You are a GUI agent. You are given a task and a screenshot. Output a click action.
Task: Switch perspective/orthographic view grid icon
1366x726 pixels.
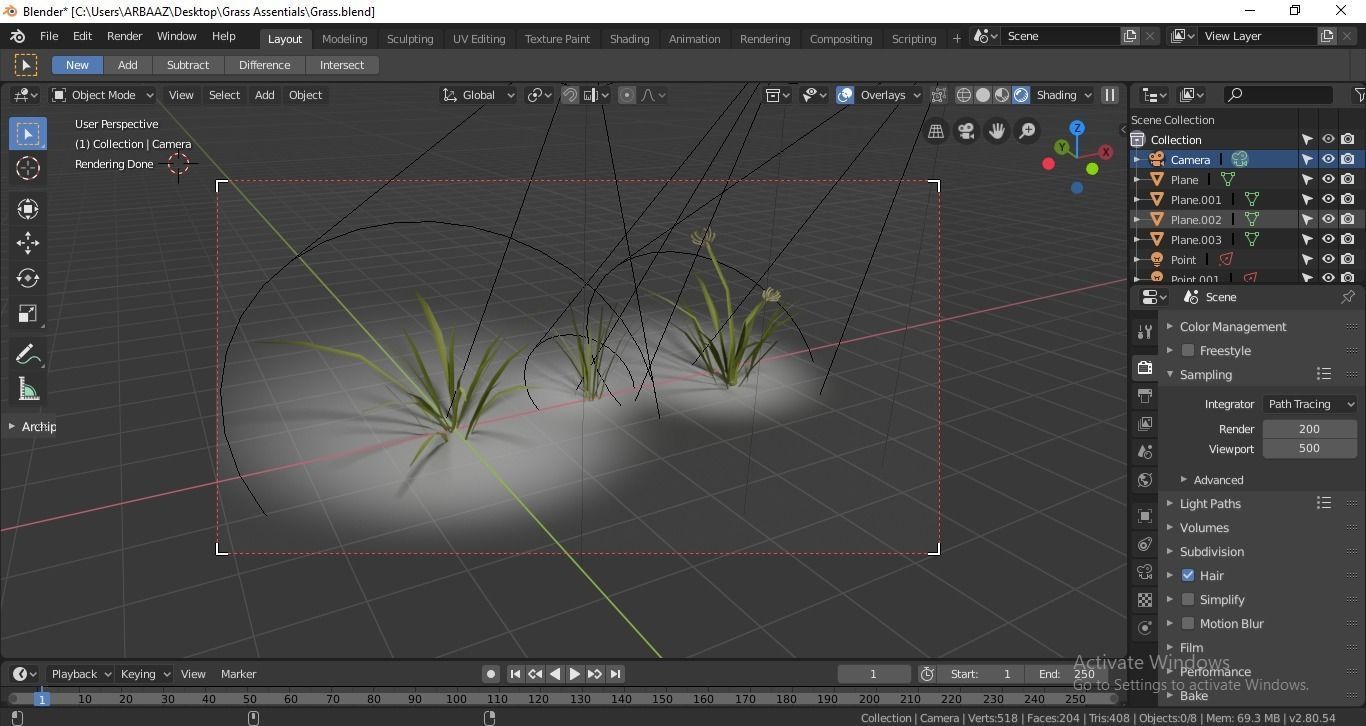click(936, 131)
